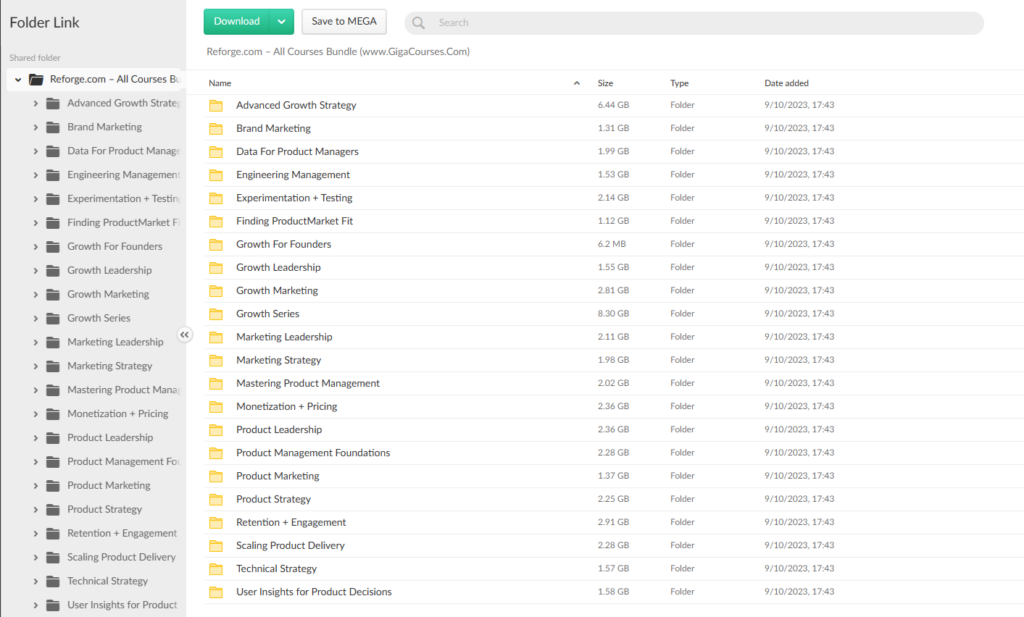Expand Monetization + Pricing sidebar node

(x=35, y=414)
